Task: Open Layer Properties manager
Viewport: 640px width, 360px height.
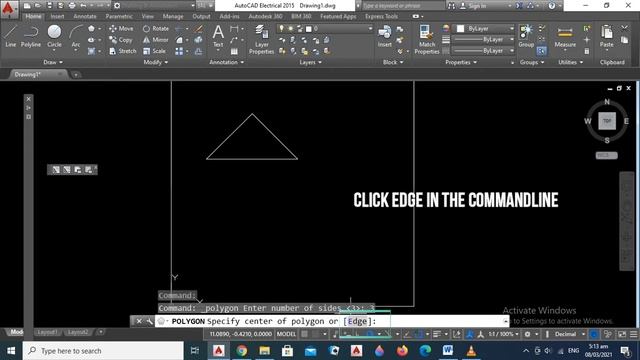Action: coord(261,40)
